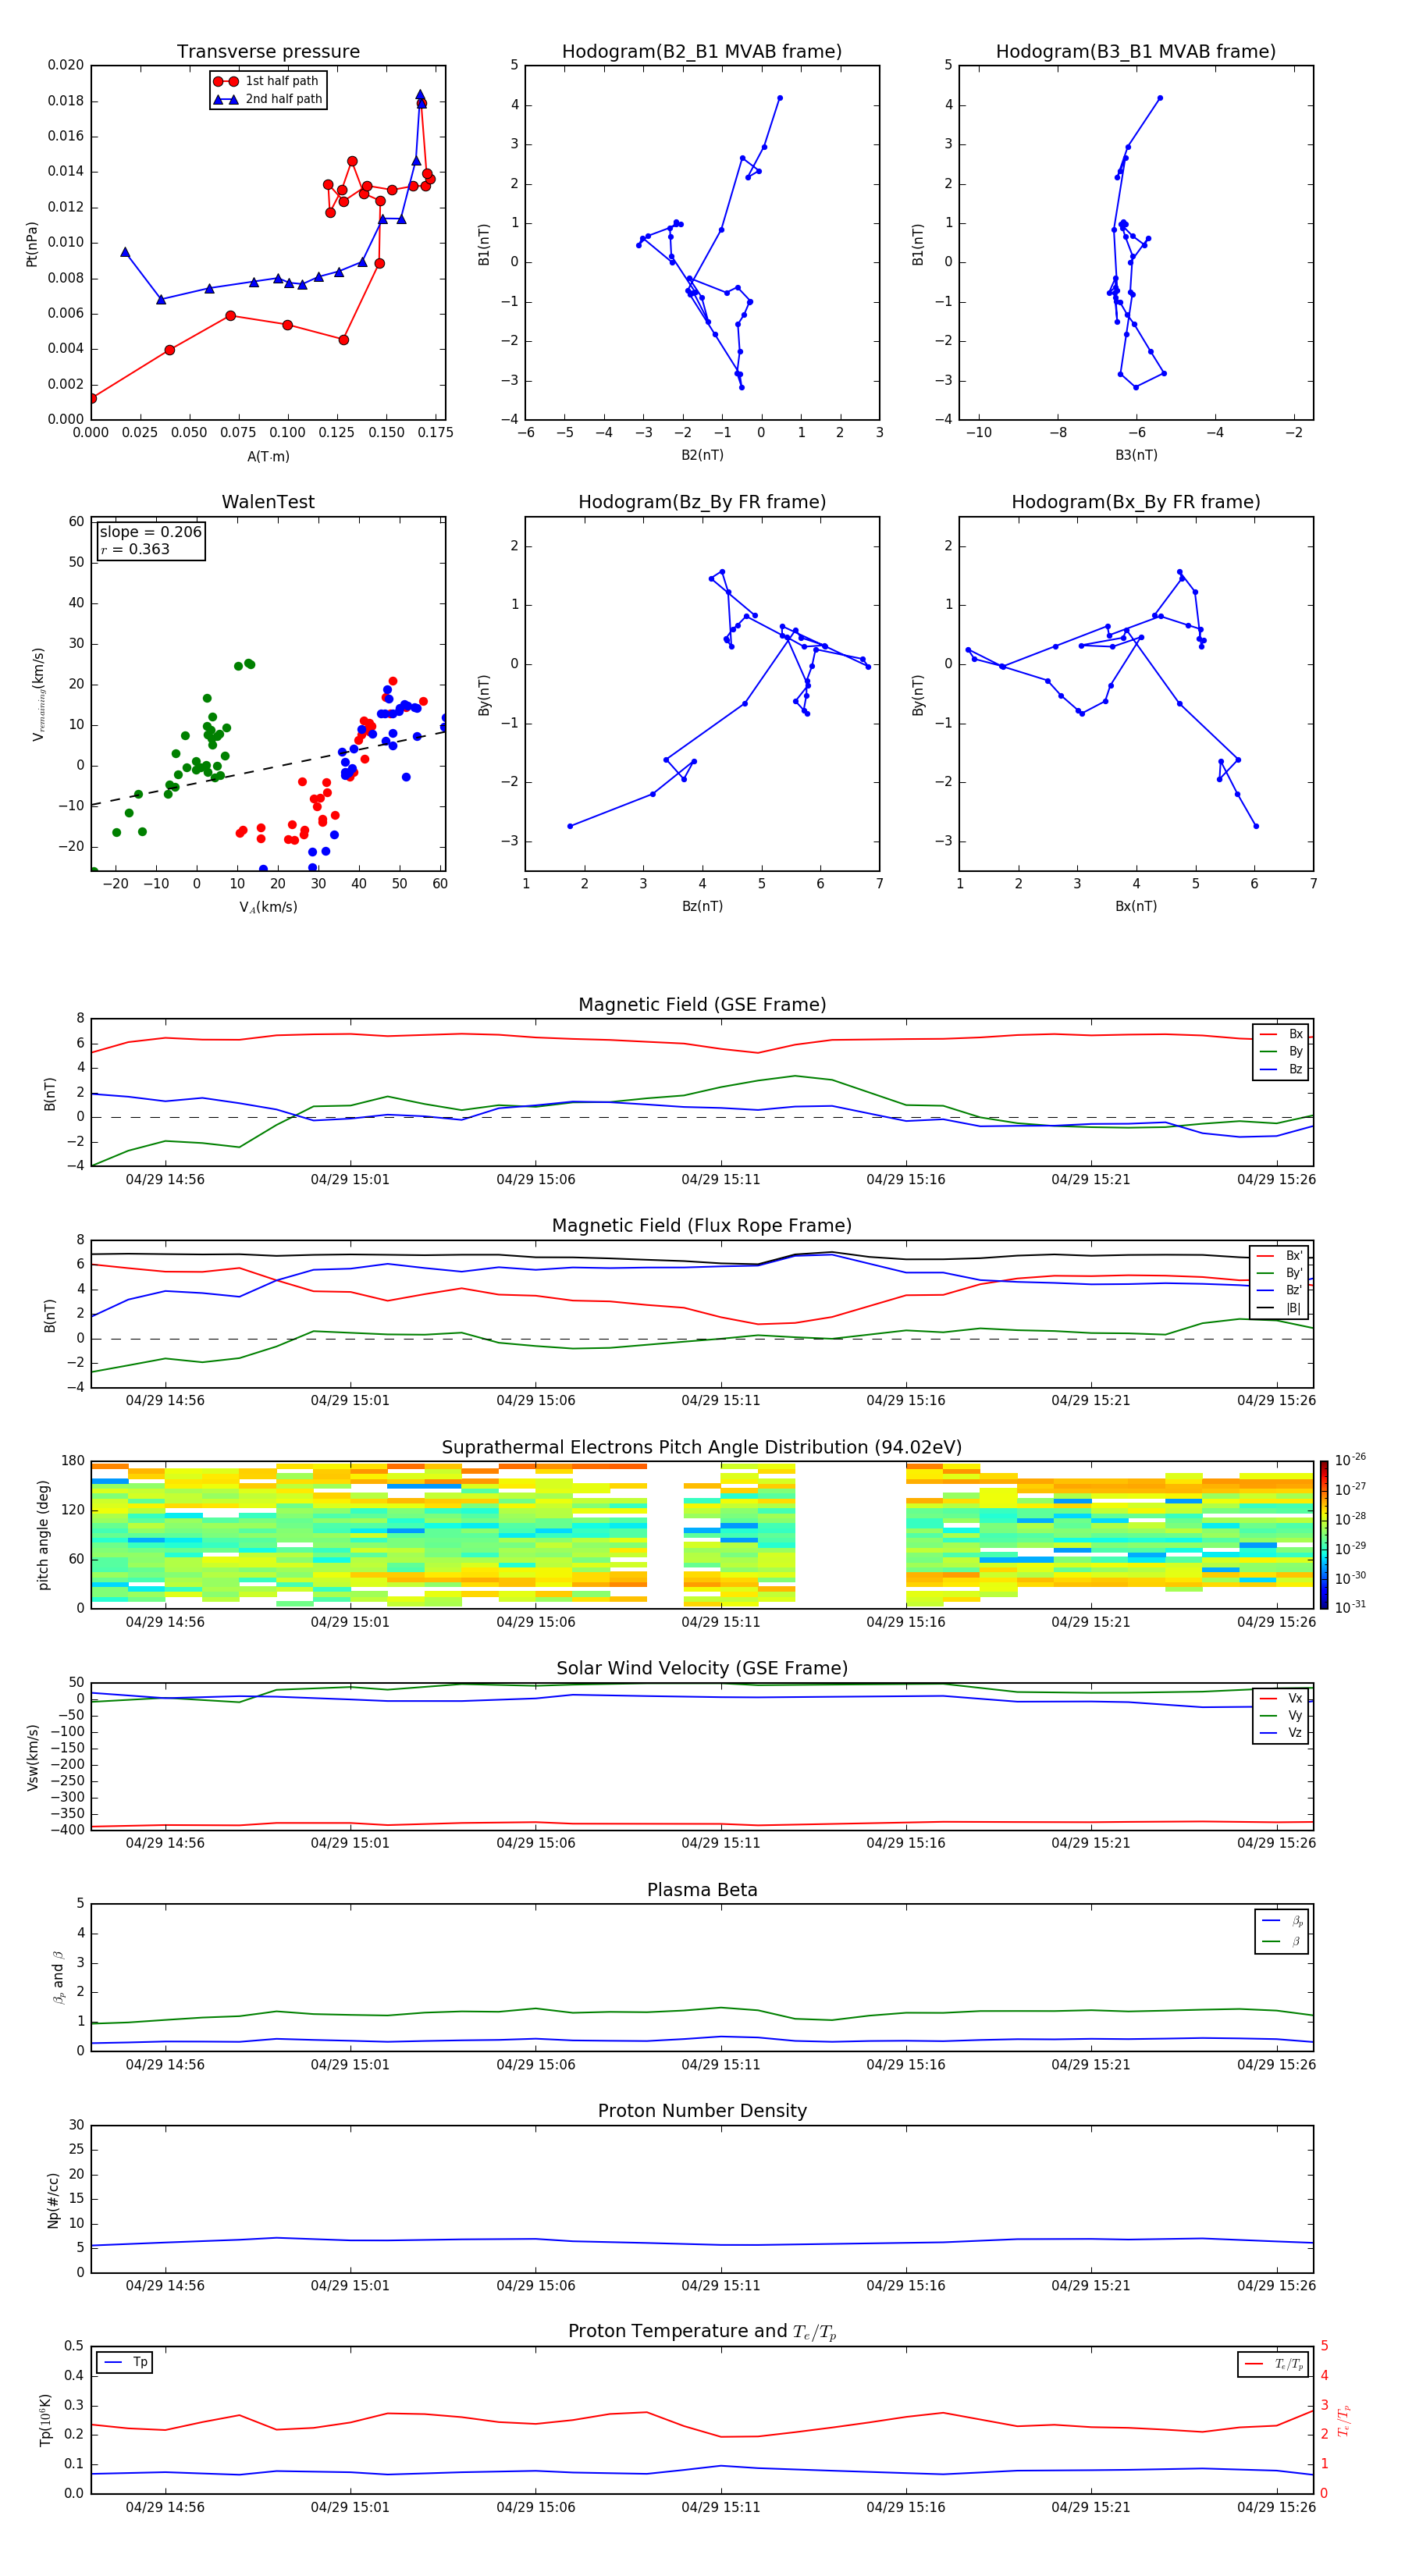
Task: Click the 'Tp(10^6K)' y-axis label
Action: click(x=45, y=2420)
